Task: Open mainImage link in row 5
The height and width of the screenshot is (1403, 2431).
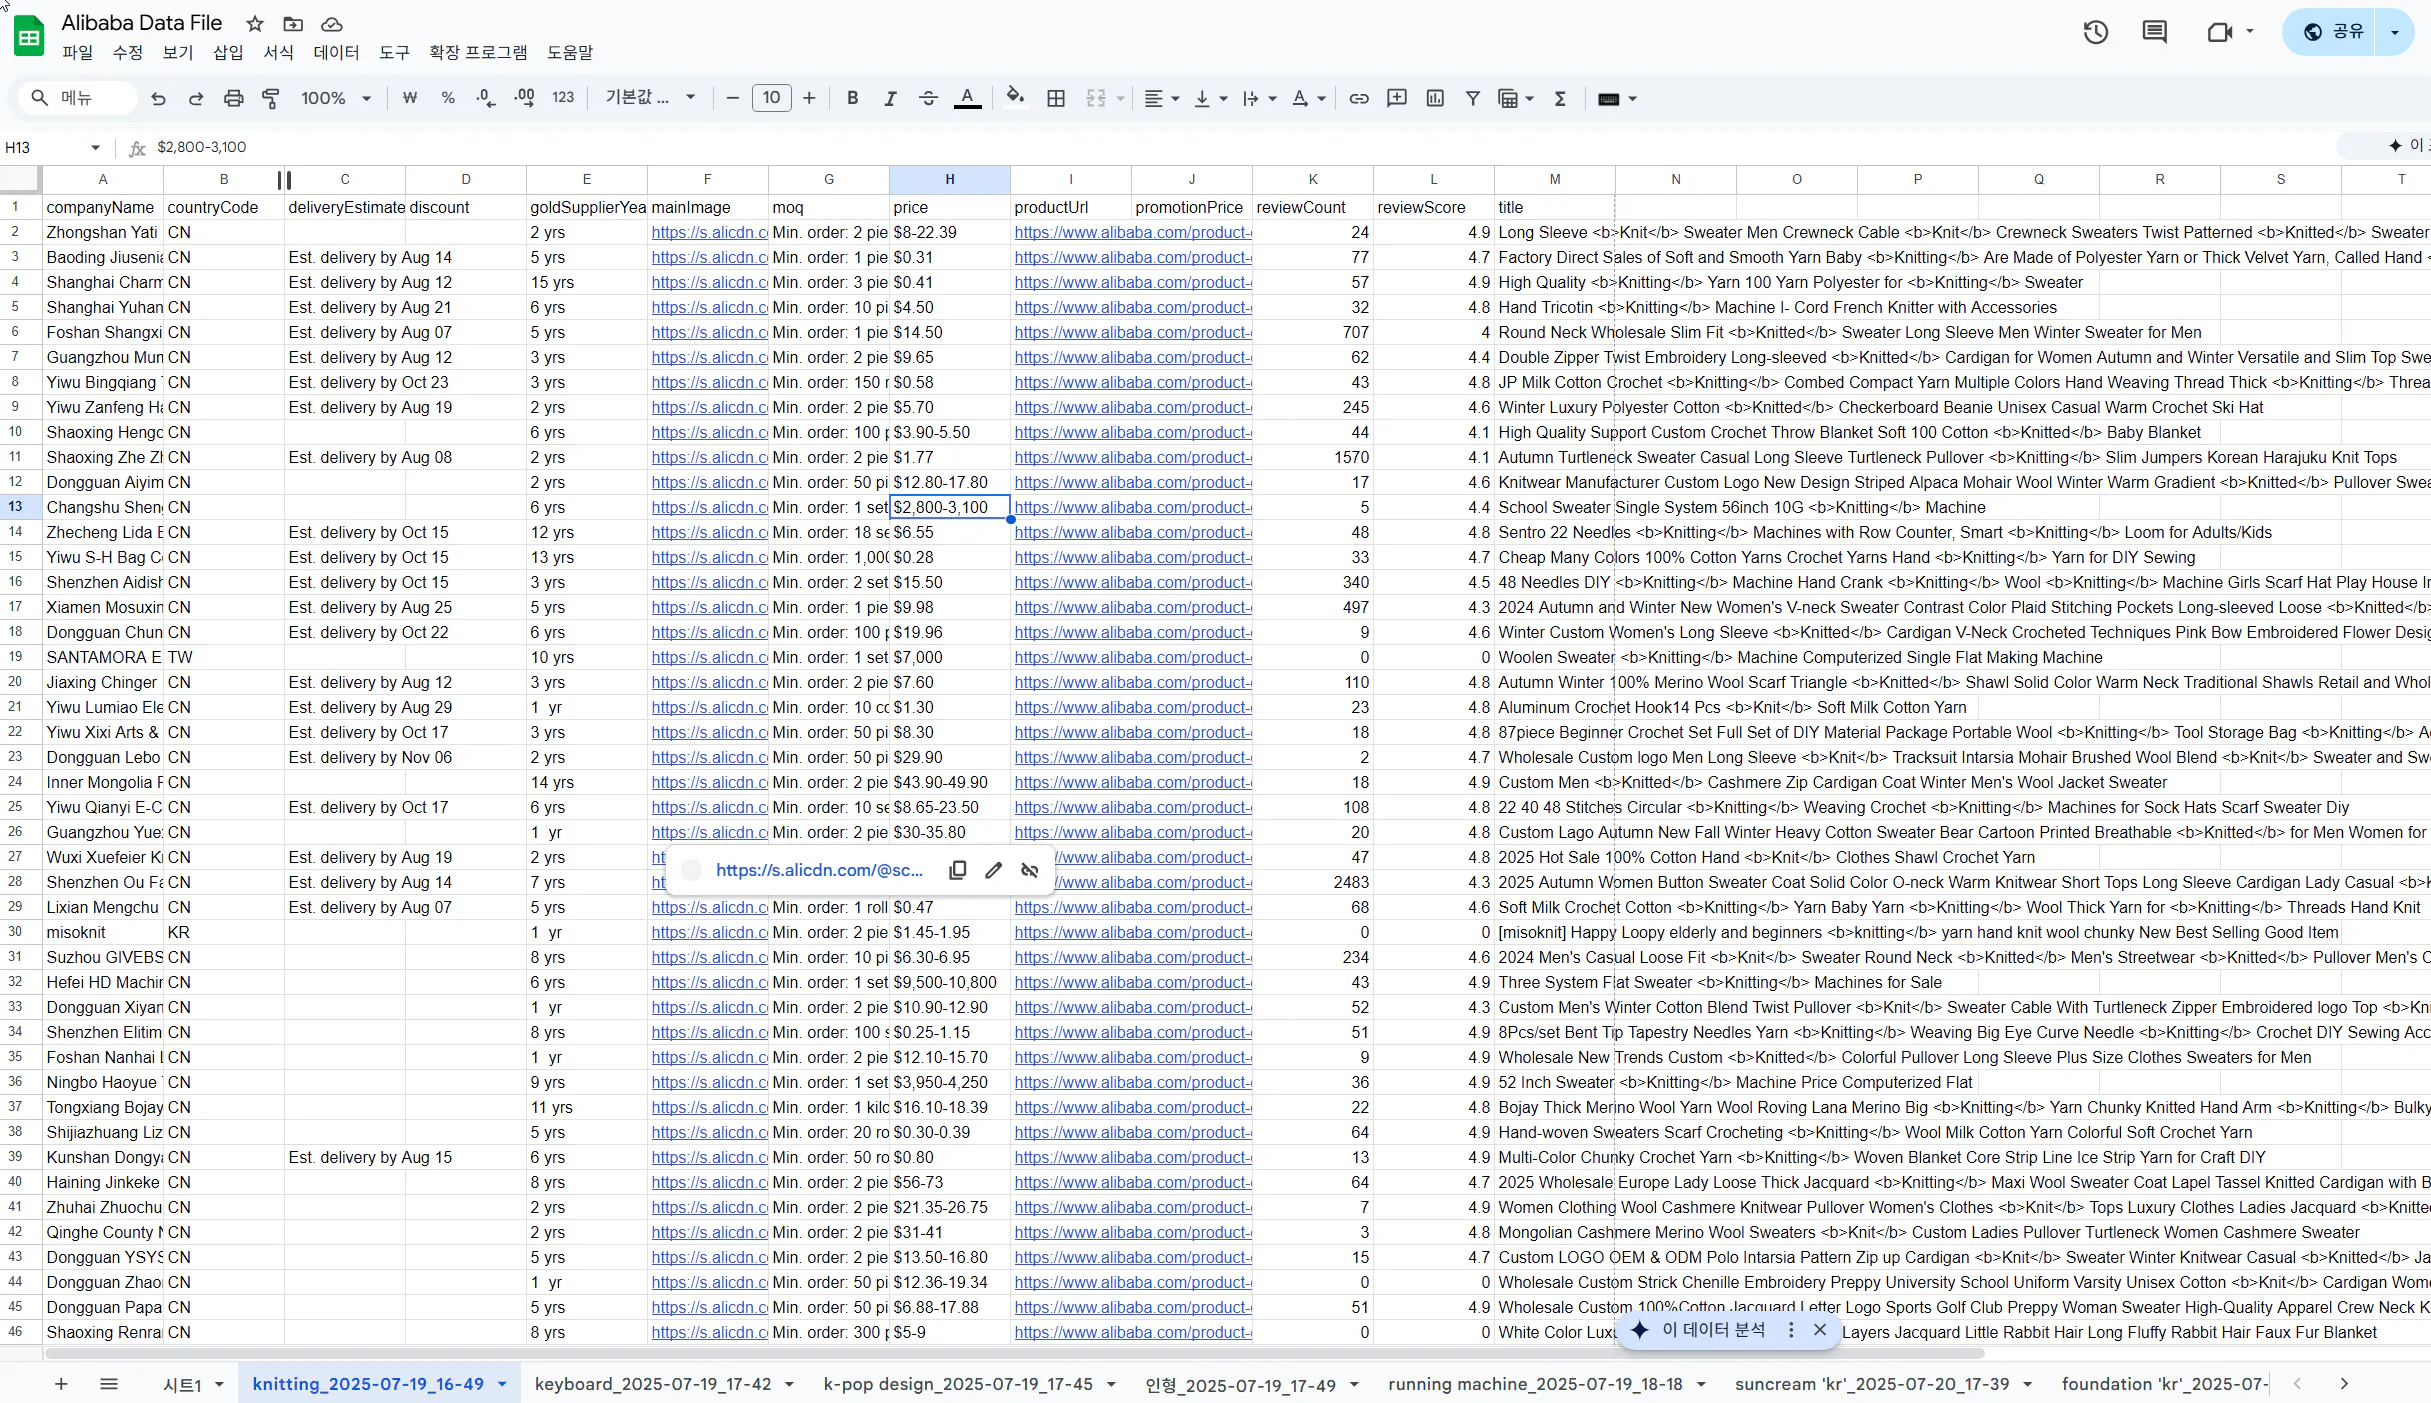Action: [709, 307]
